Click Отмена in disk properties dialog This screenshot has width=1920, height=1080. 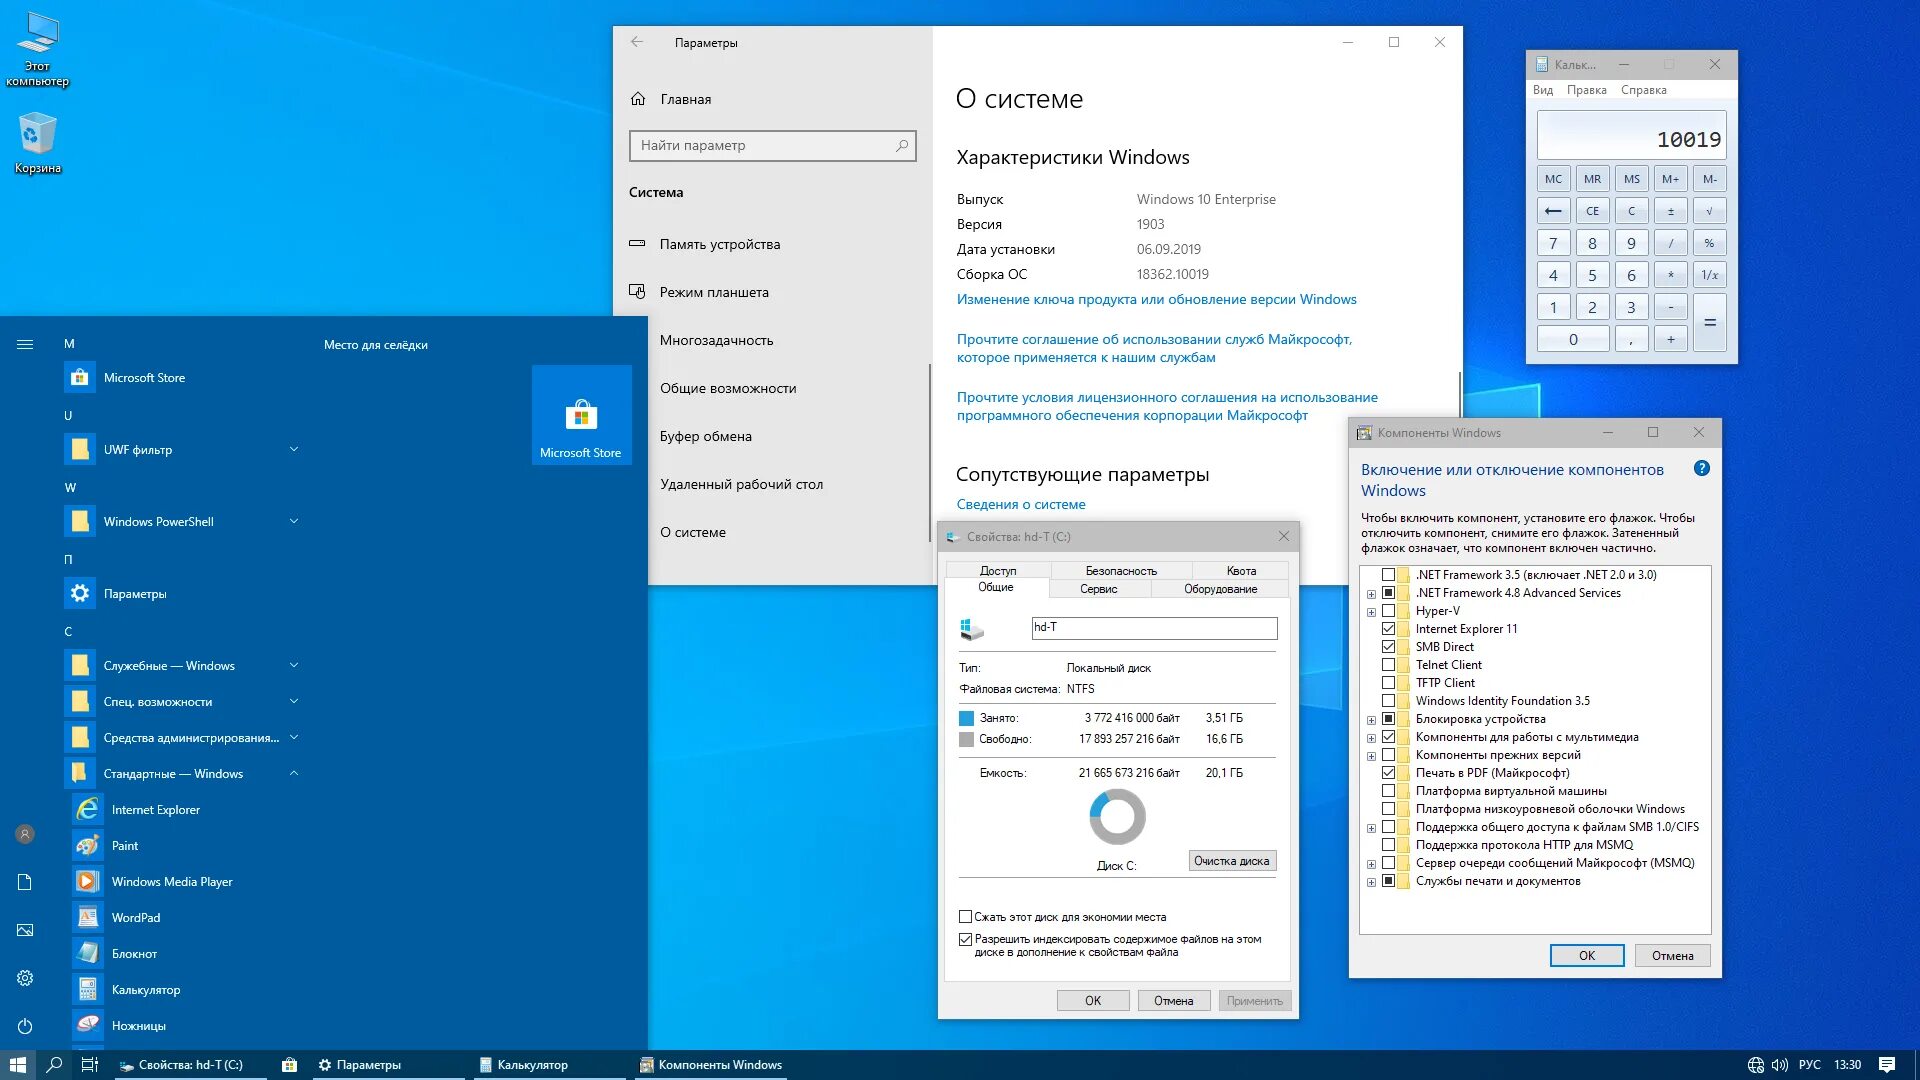click(1174, 1000)
